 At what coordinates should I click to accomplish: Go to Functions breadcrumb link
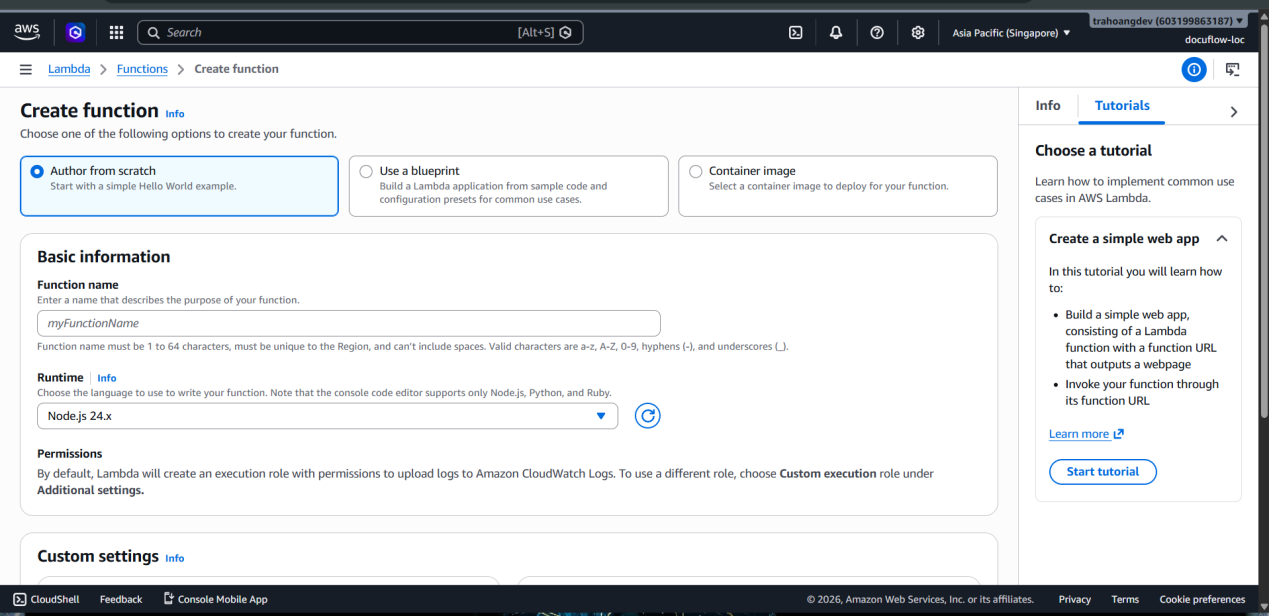[x=142, y=69]
